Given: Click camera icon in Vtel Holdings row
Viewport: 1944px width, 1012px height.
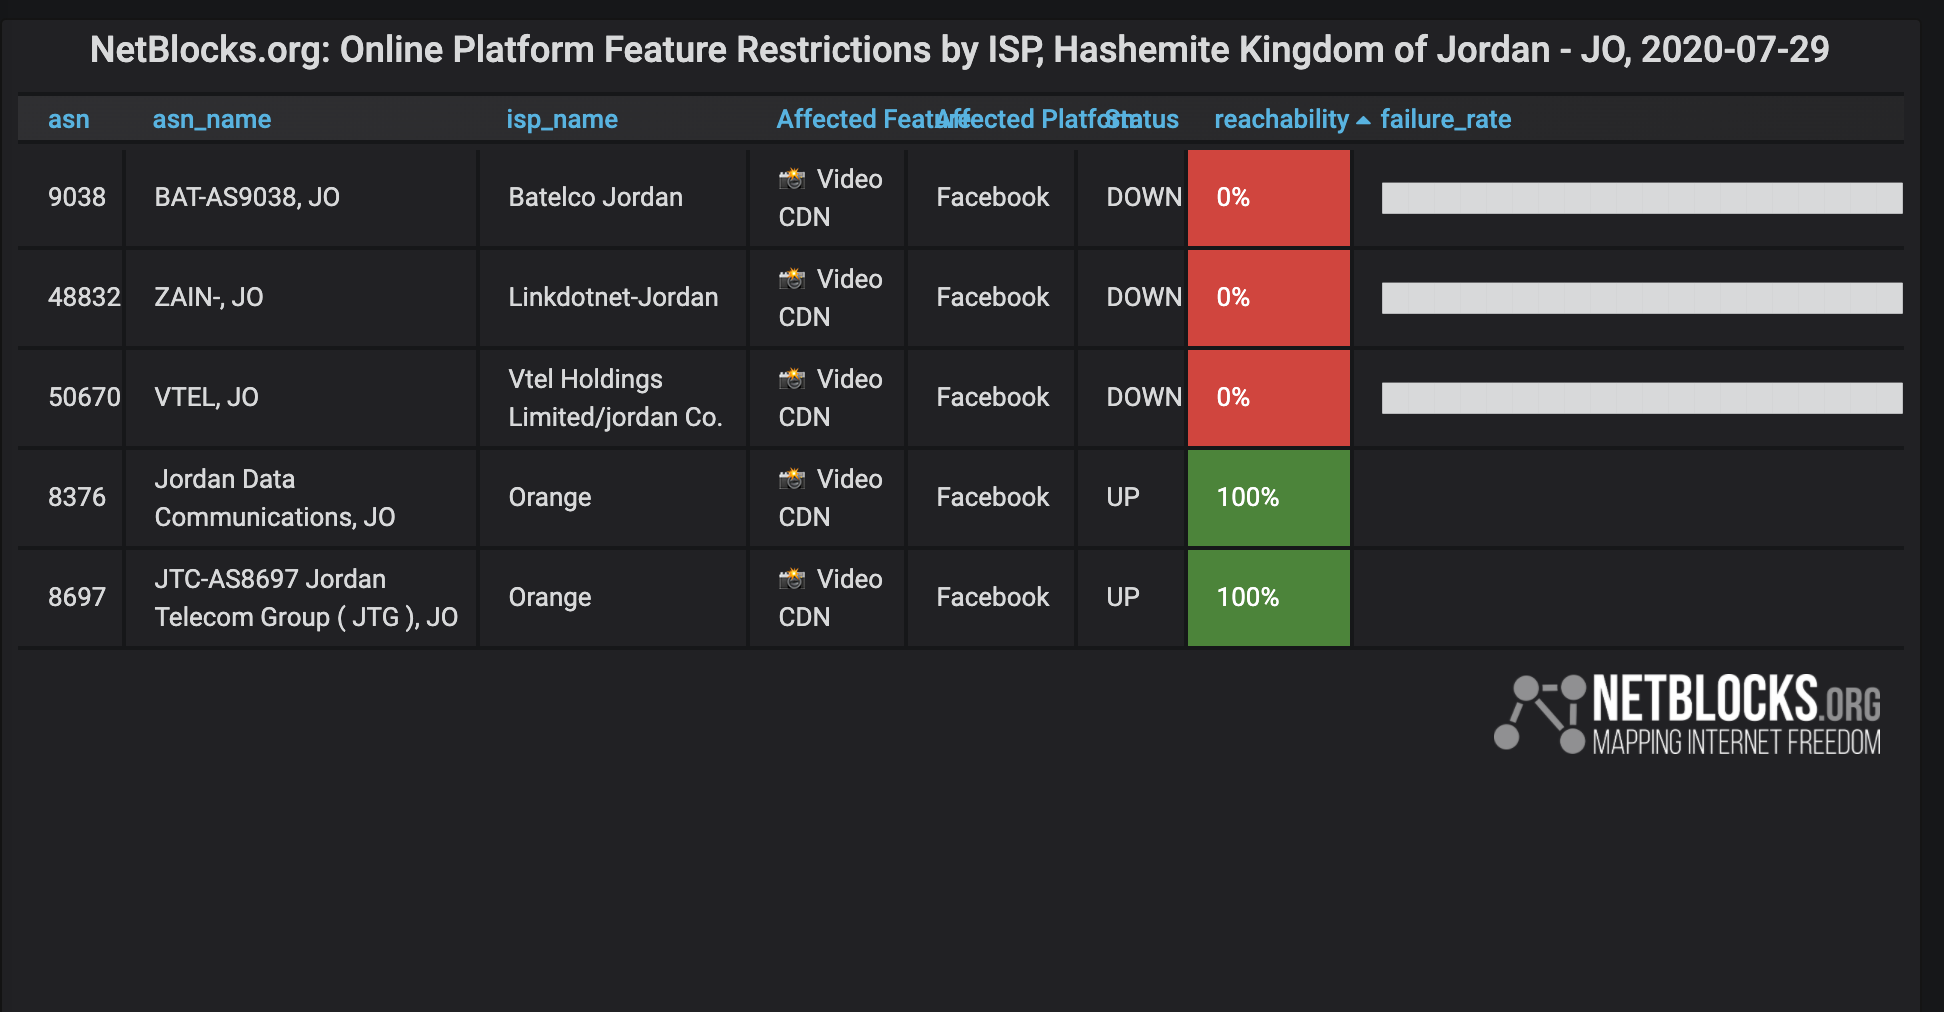Looking at the screenshot, I should click(x=792, y=379).
